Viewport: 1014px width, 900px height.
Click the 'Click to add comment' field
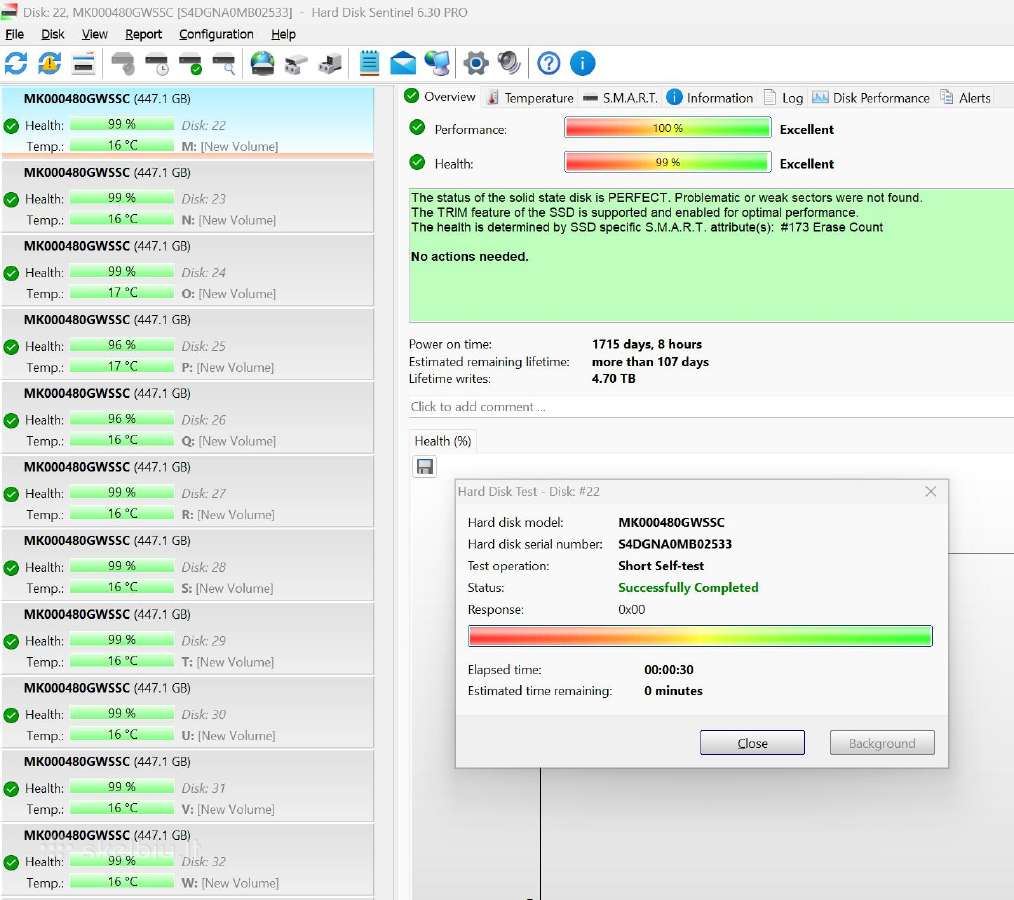click(x=711, y=407)
